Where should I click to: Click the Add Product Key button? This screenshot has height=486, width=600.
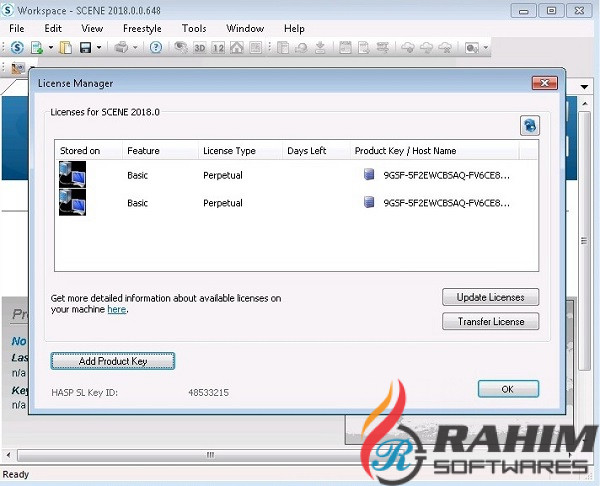113,361
